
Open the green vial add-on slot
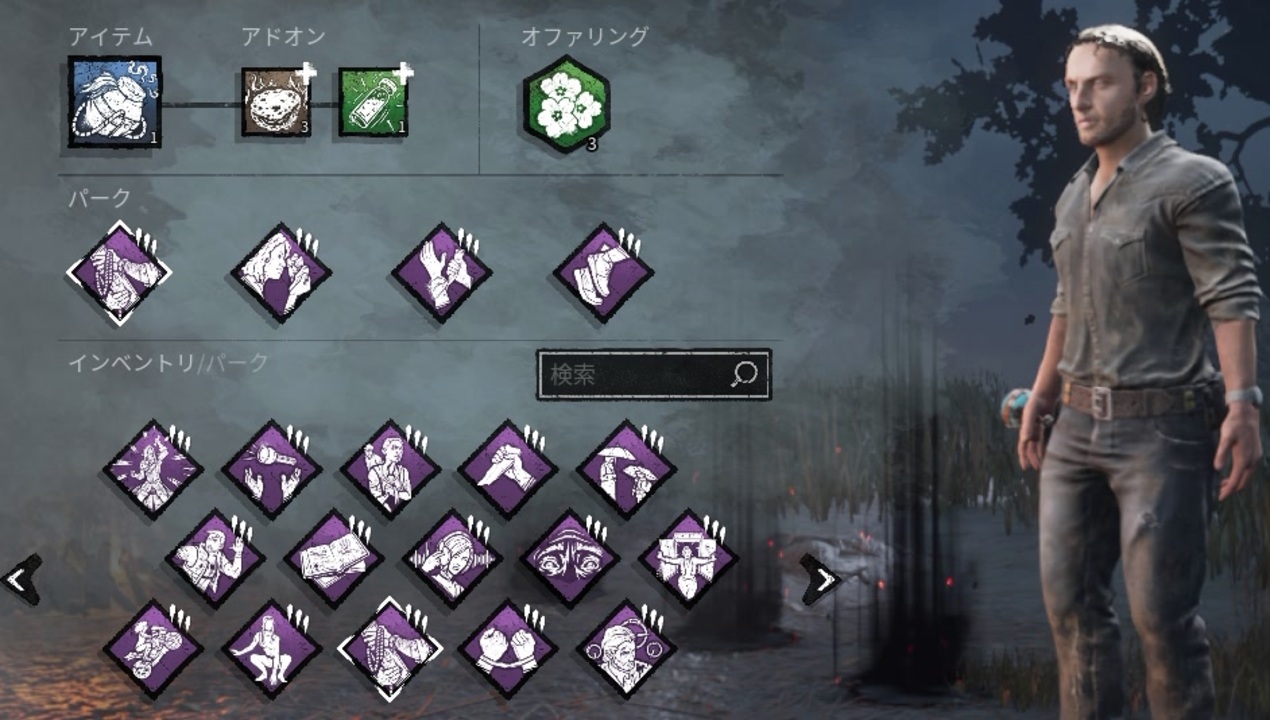tap(373, 102)
